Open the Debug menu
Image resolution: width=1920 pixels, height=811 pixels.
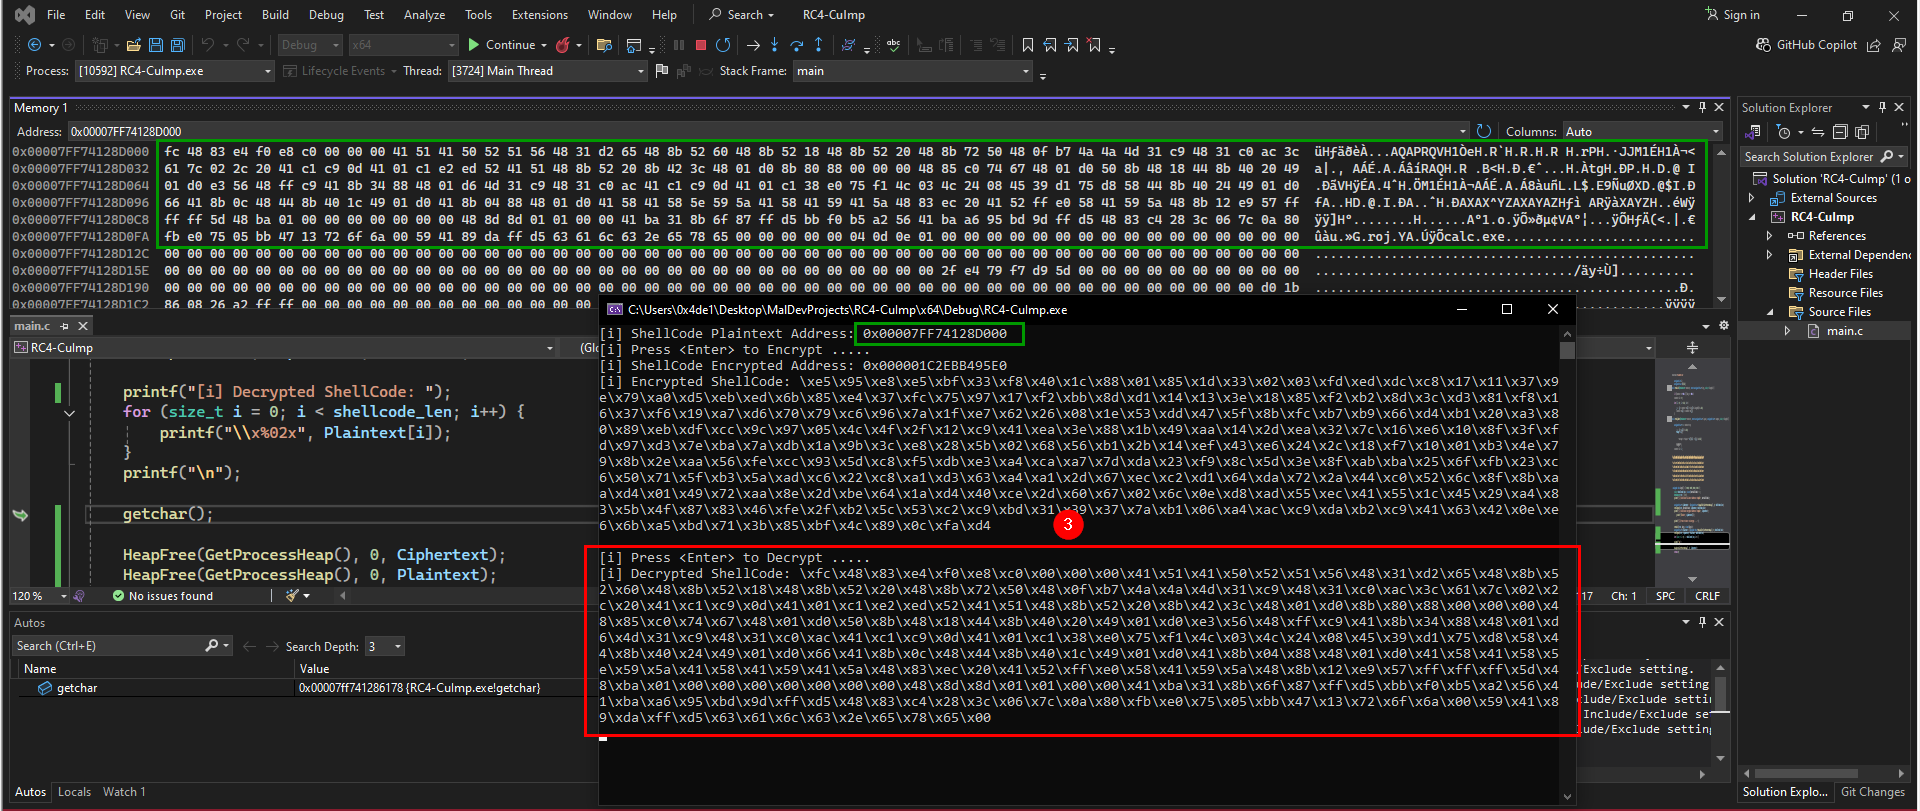tap(326, 15)
